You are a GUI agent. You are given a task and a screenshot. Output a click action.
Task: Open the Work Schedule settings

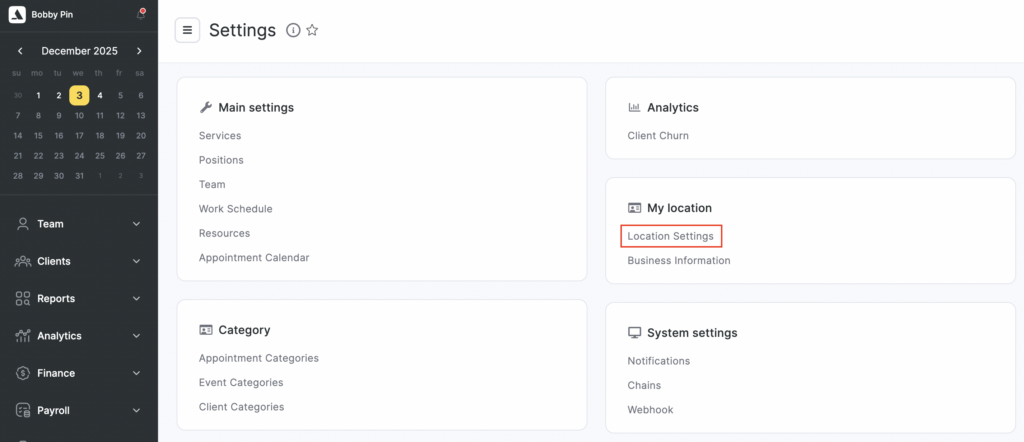click(x=235, y=209)
